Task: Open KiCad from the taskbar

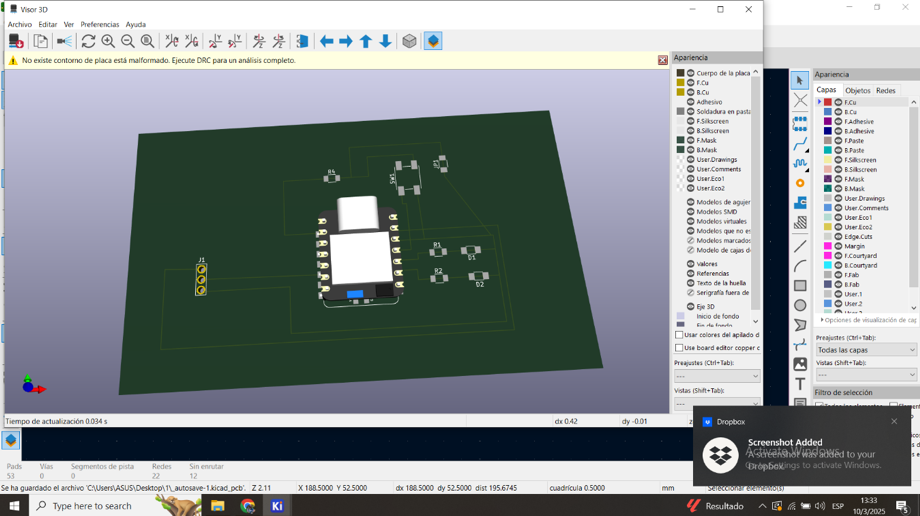Action: pyautogui.click(x=277, y=505)
